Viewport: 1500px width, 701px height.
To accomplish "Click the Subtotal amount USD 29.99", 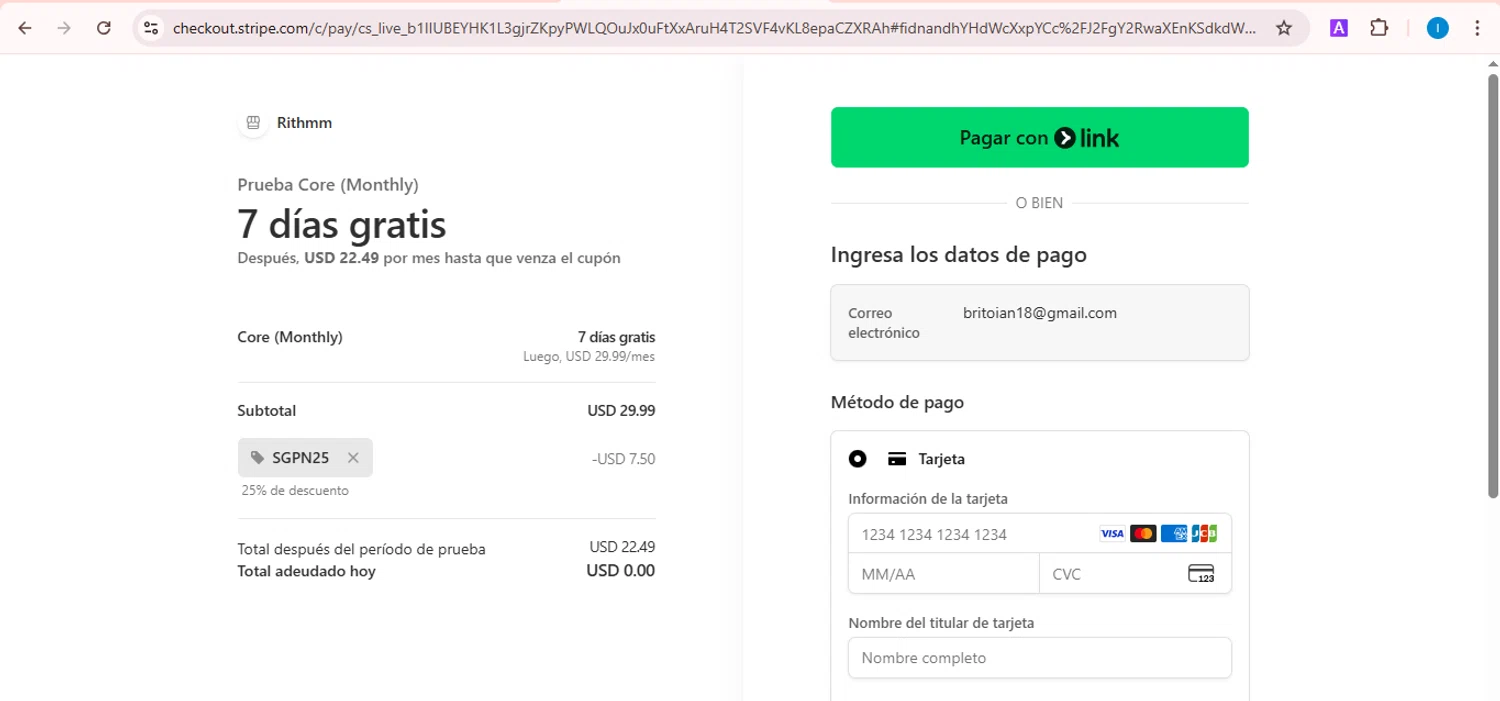I will pos(621,411).
